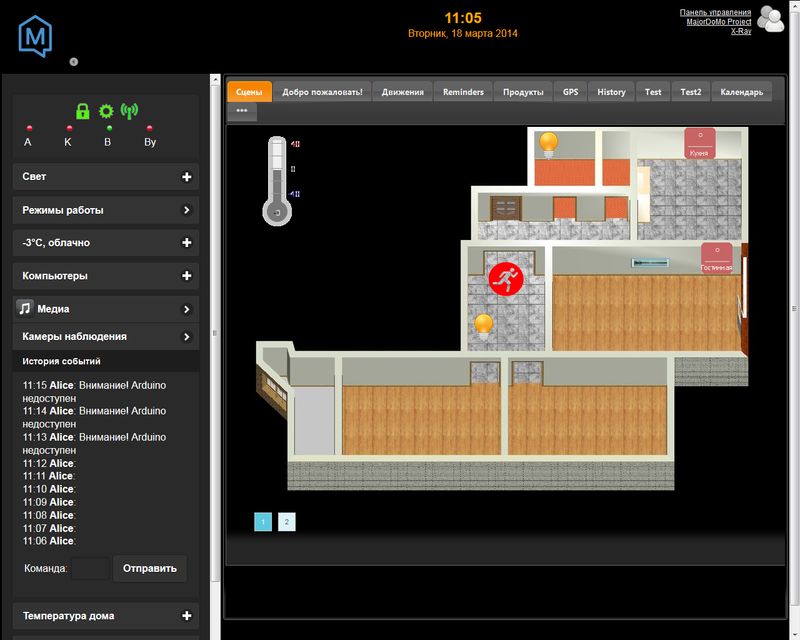The height and width of the screenshot is (640, 800).
Task: Toggle the light bulb in the top room
Action: coord(548,144)
